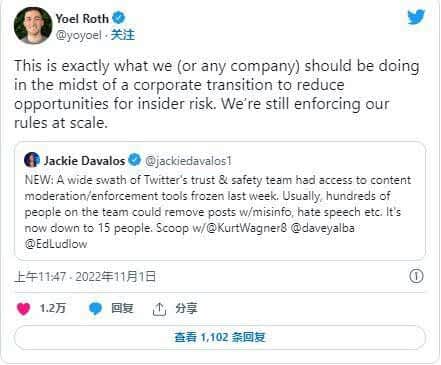The height and width of the screenshot is (365, 441).
Task: Click the 分享 share label
Action: point(186,308)
